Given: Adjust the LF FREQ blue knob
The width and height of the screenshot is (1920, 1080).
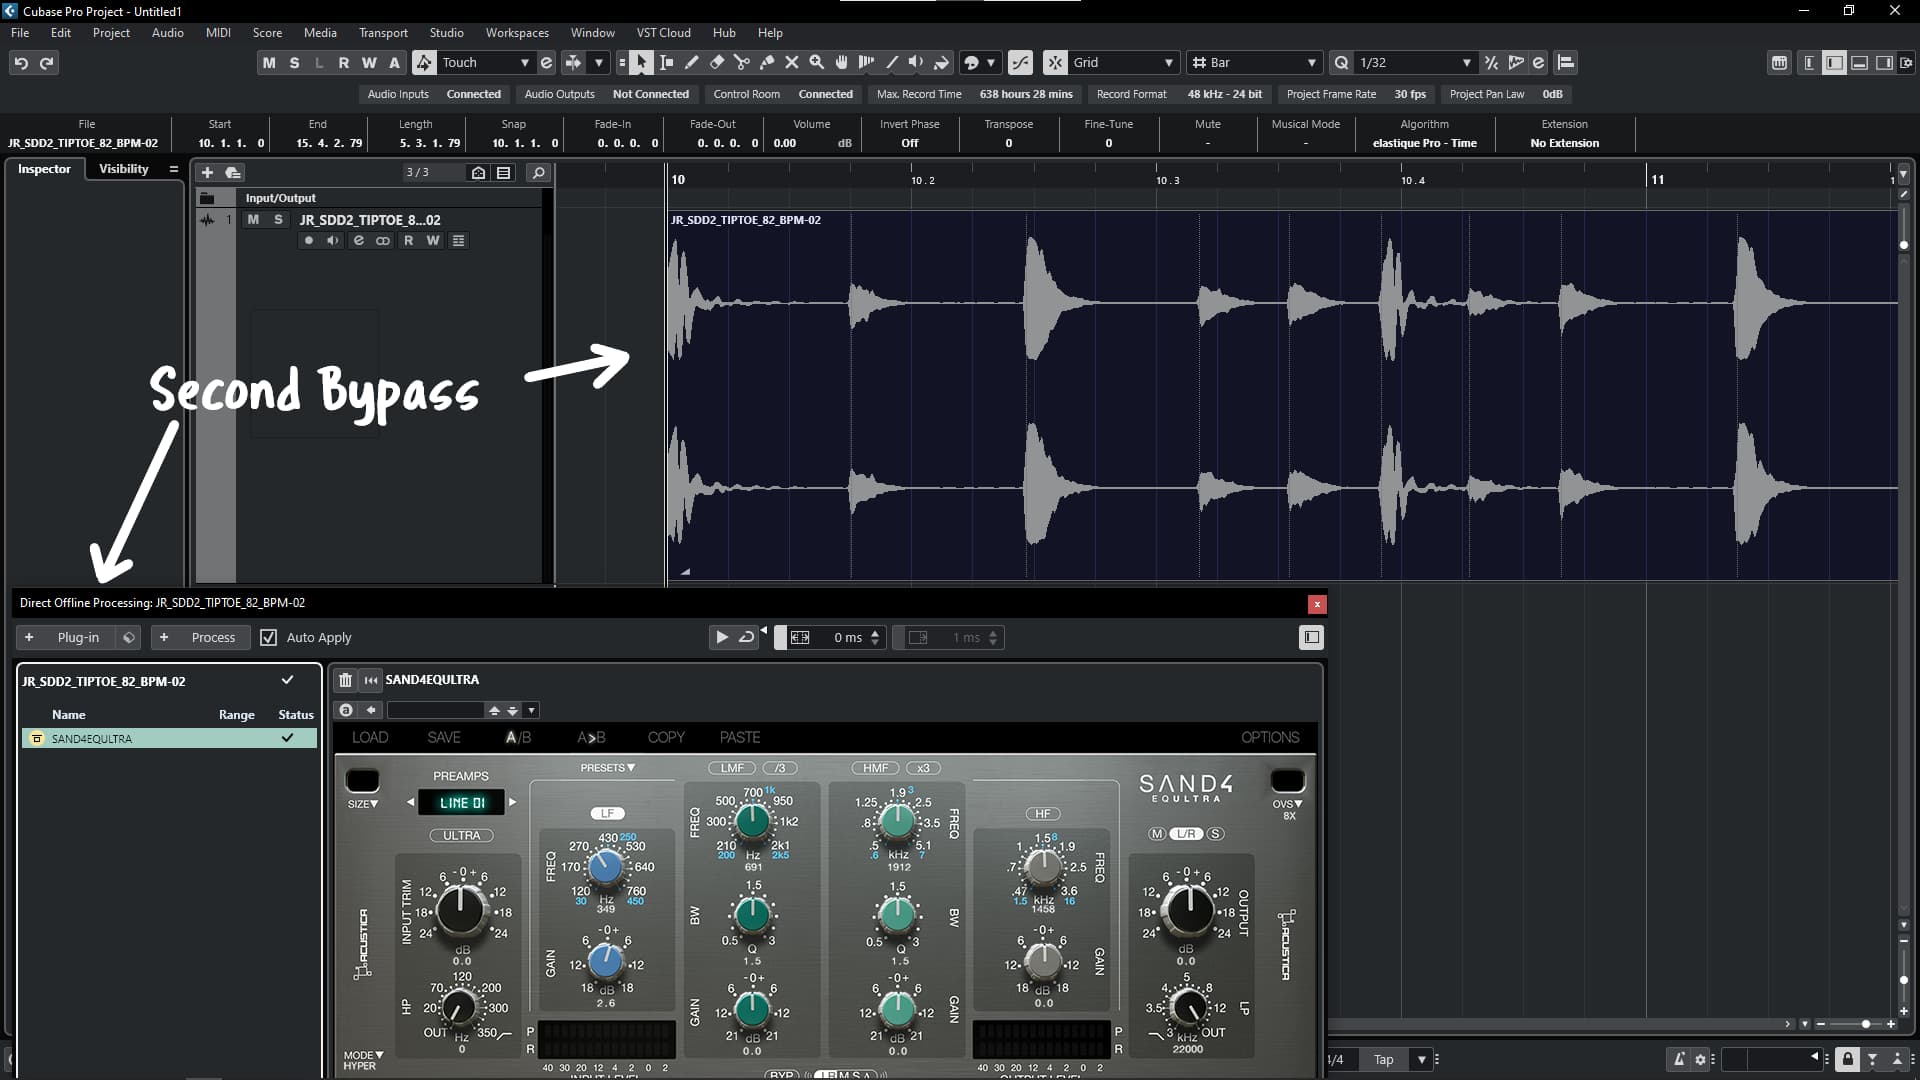Looking at the screenshot, I should click(x=605, y=867).
